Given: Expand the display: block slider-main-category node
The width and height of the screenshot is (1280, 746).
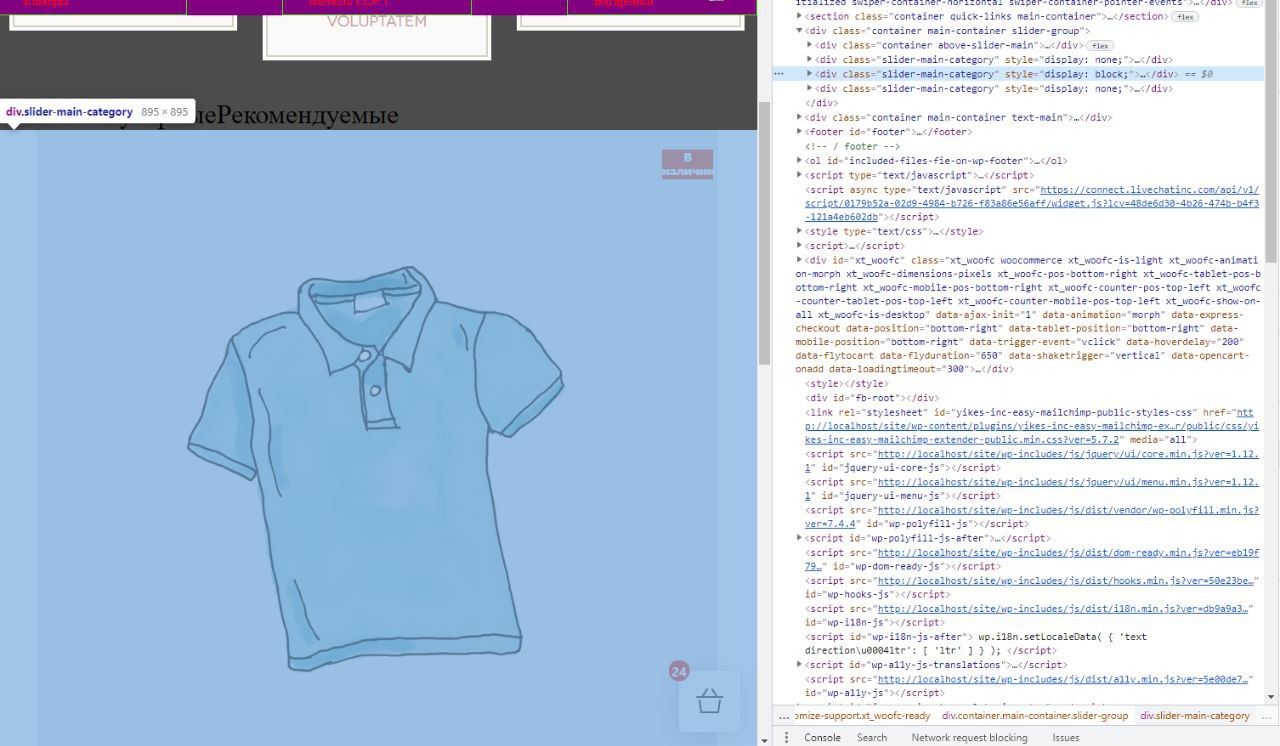Looking at the screenshot, I should click(x=810, y=74).
